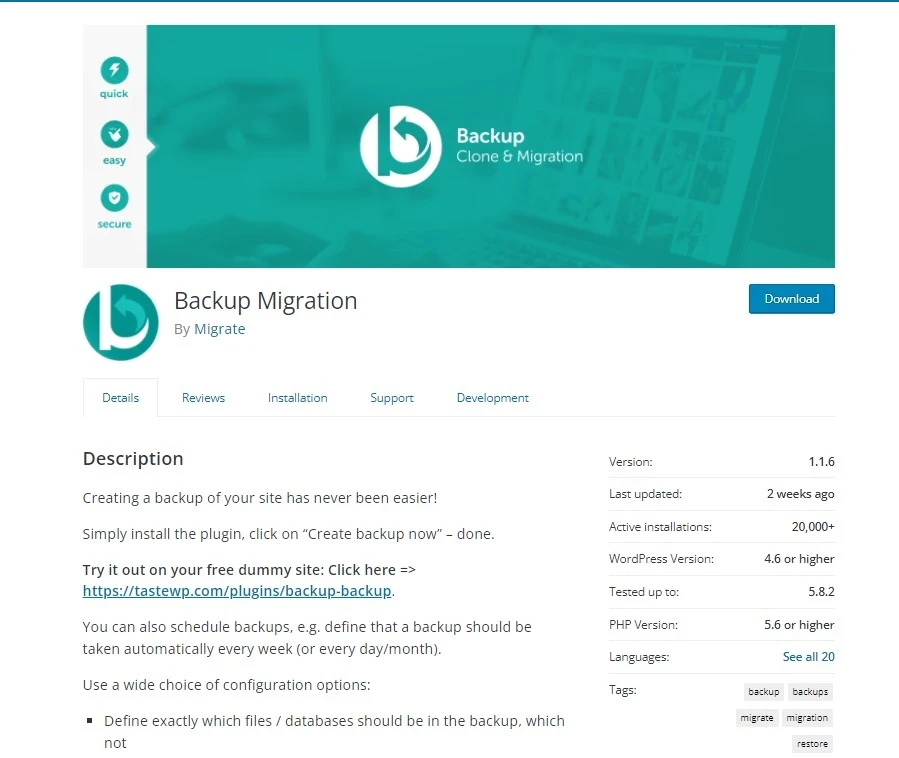Open the Migrate author link
The image size is (899, 758).
coord(219,329)
